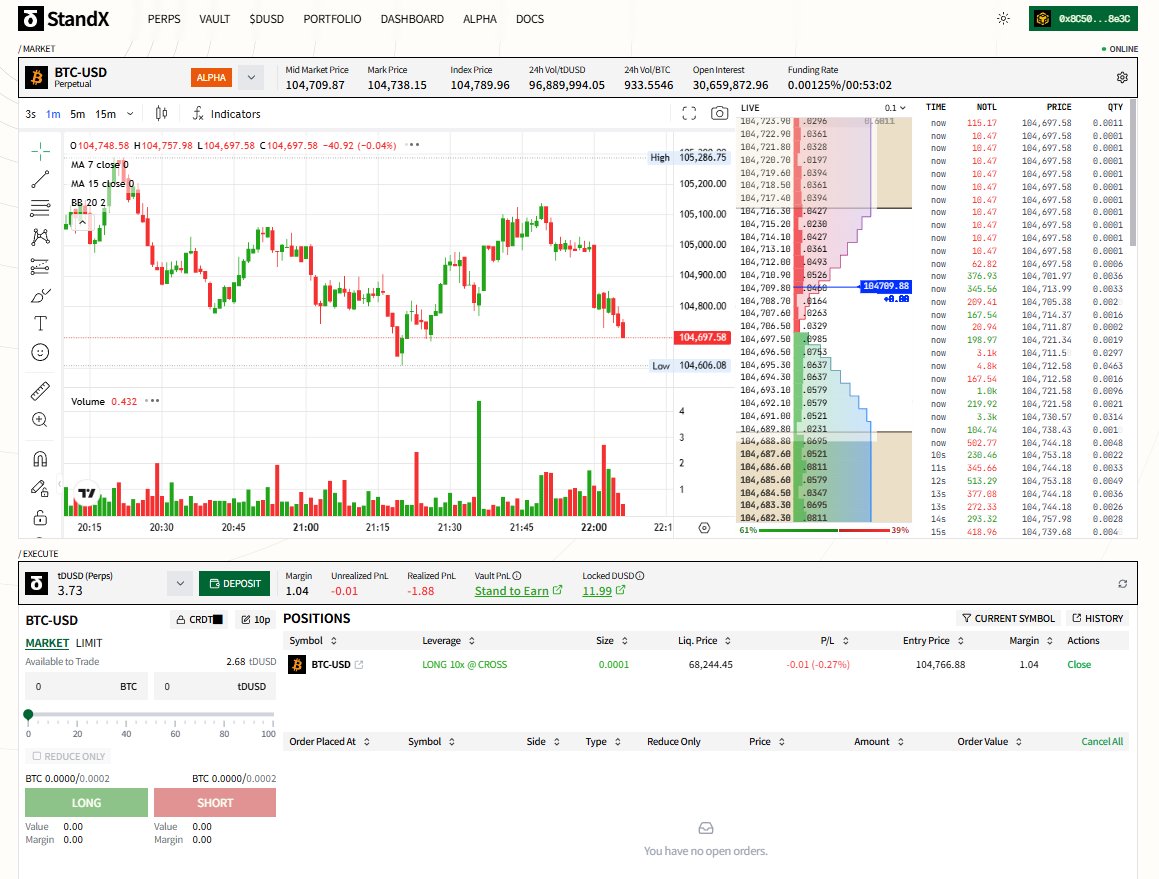Screen dimensions: 1159x879
Task: Open the Indicators panel
Action: [x=226, y=114]
